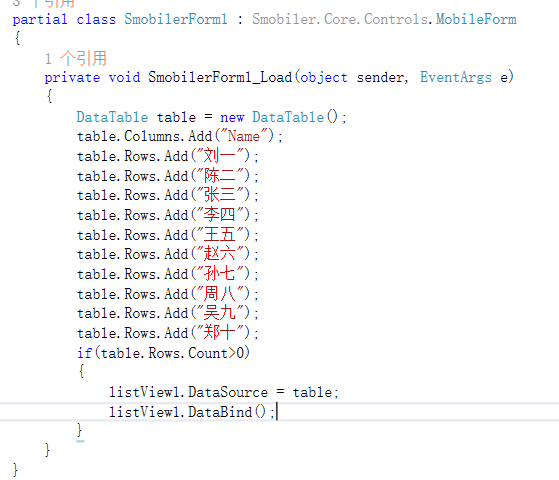Screen dimensions: 559x480
Task: Click at end of listView1.DataBind() line
Action: 276,412
